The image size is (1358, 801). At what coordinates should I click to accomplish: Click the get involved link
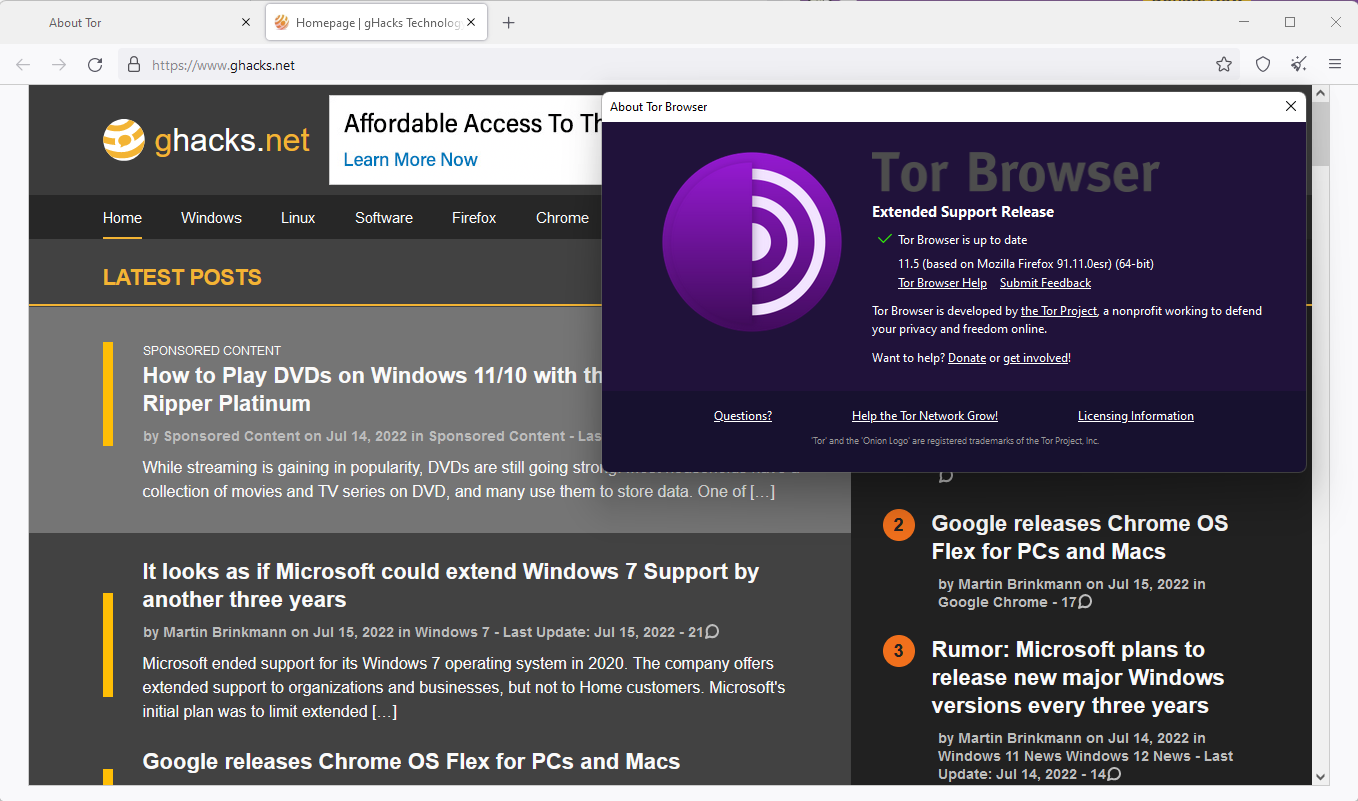(x=1035, y=358)
